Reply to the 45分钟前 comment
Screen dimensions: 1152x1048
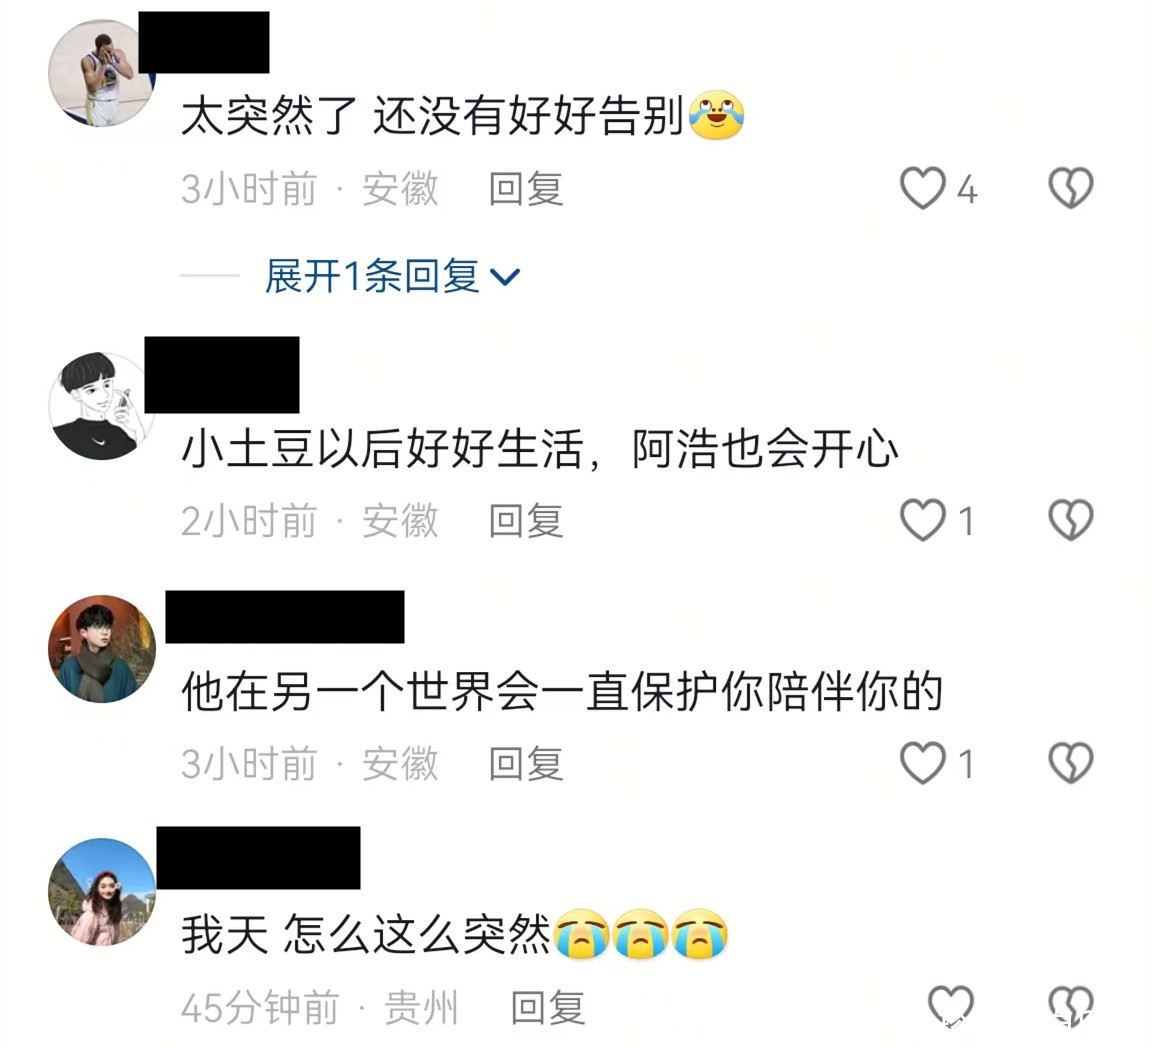[x=548, y=1007]
